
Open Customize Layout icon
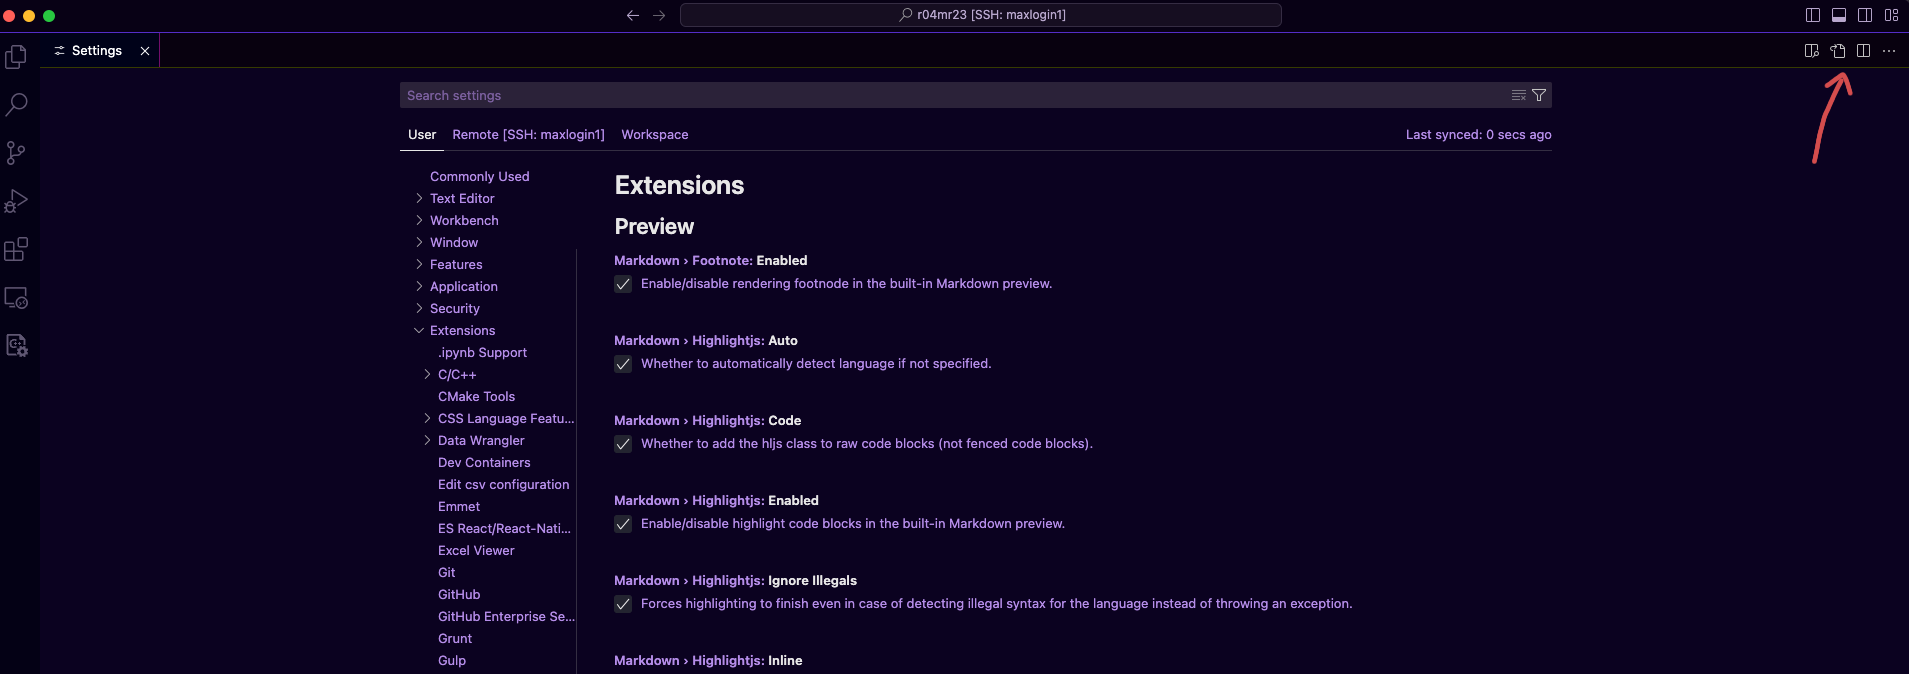point(1891,15)
